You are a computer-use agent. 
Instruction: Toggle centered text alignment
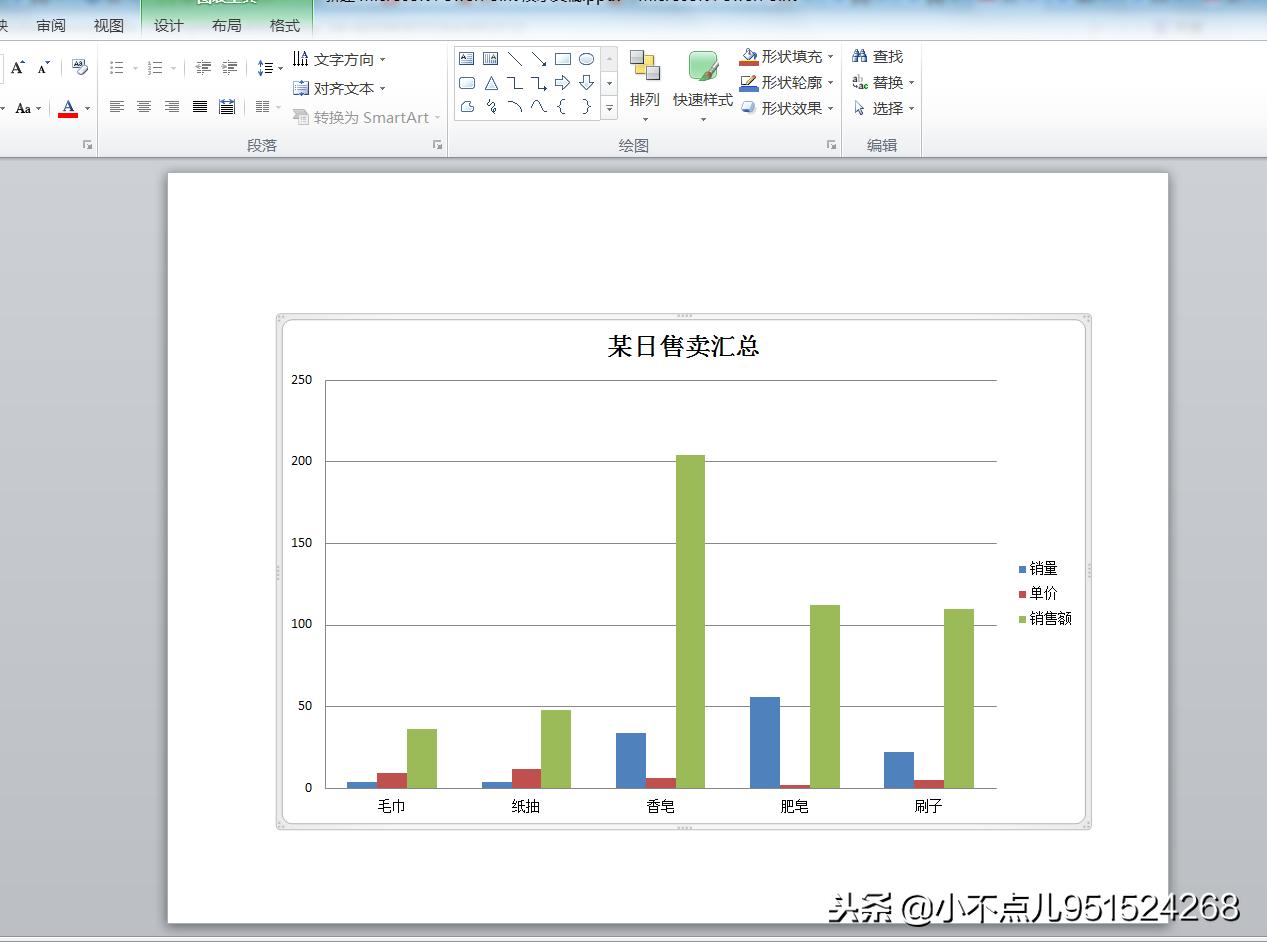[144, 107]
